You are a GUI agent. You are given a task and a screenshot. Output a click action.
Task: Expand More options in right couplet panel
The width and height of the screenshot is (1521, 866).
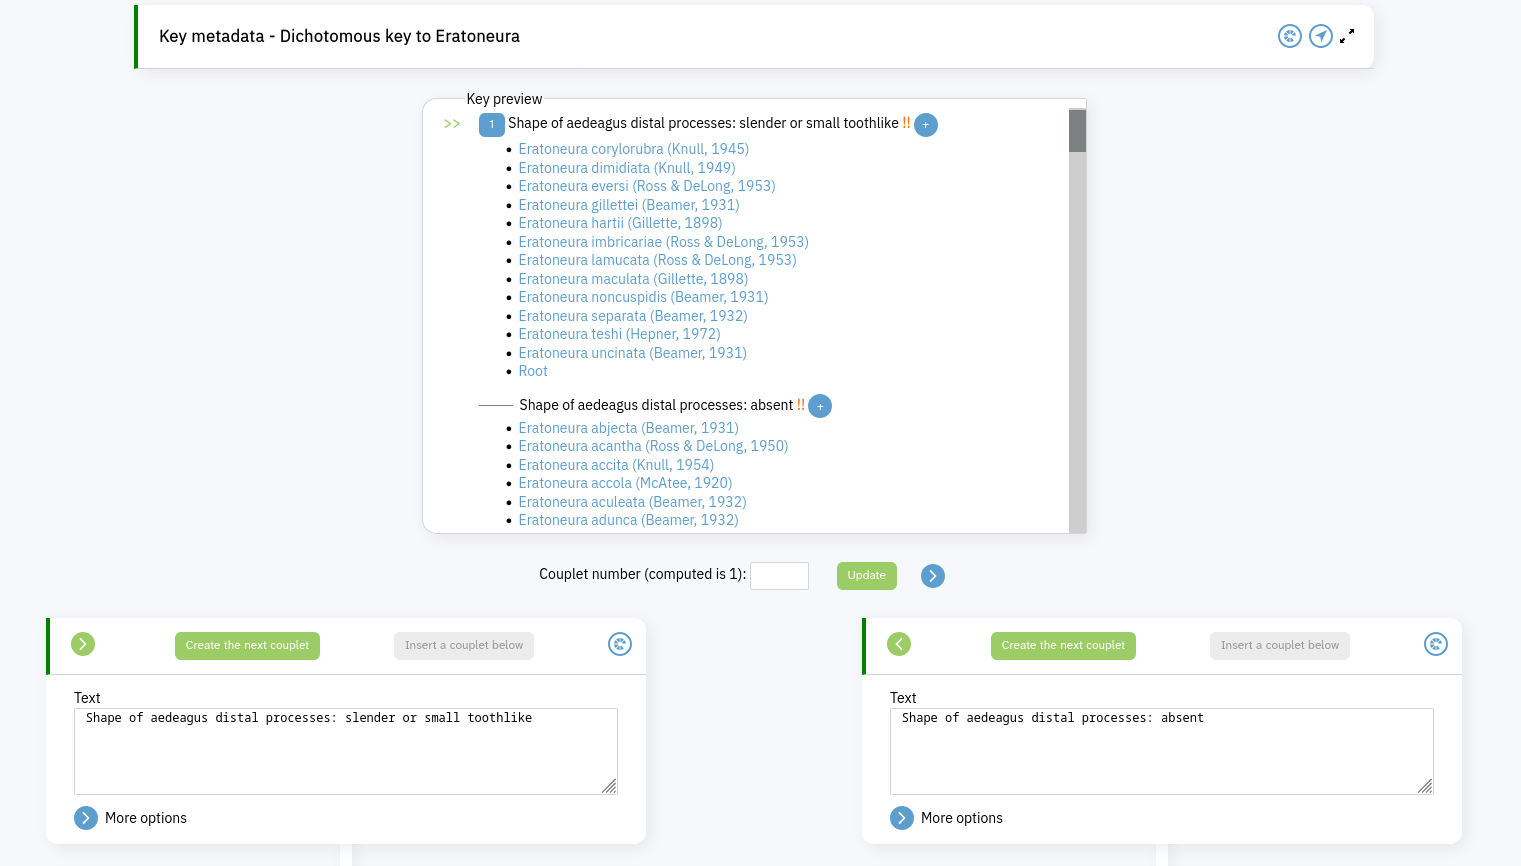pos(902,818)
